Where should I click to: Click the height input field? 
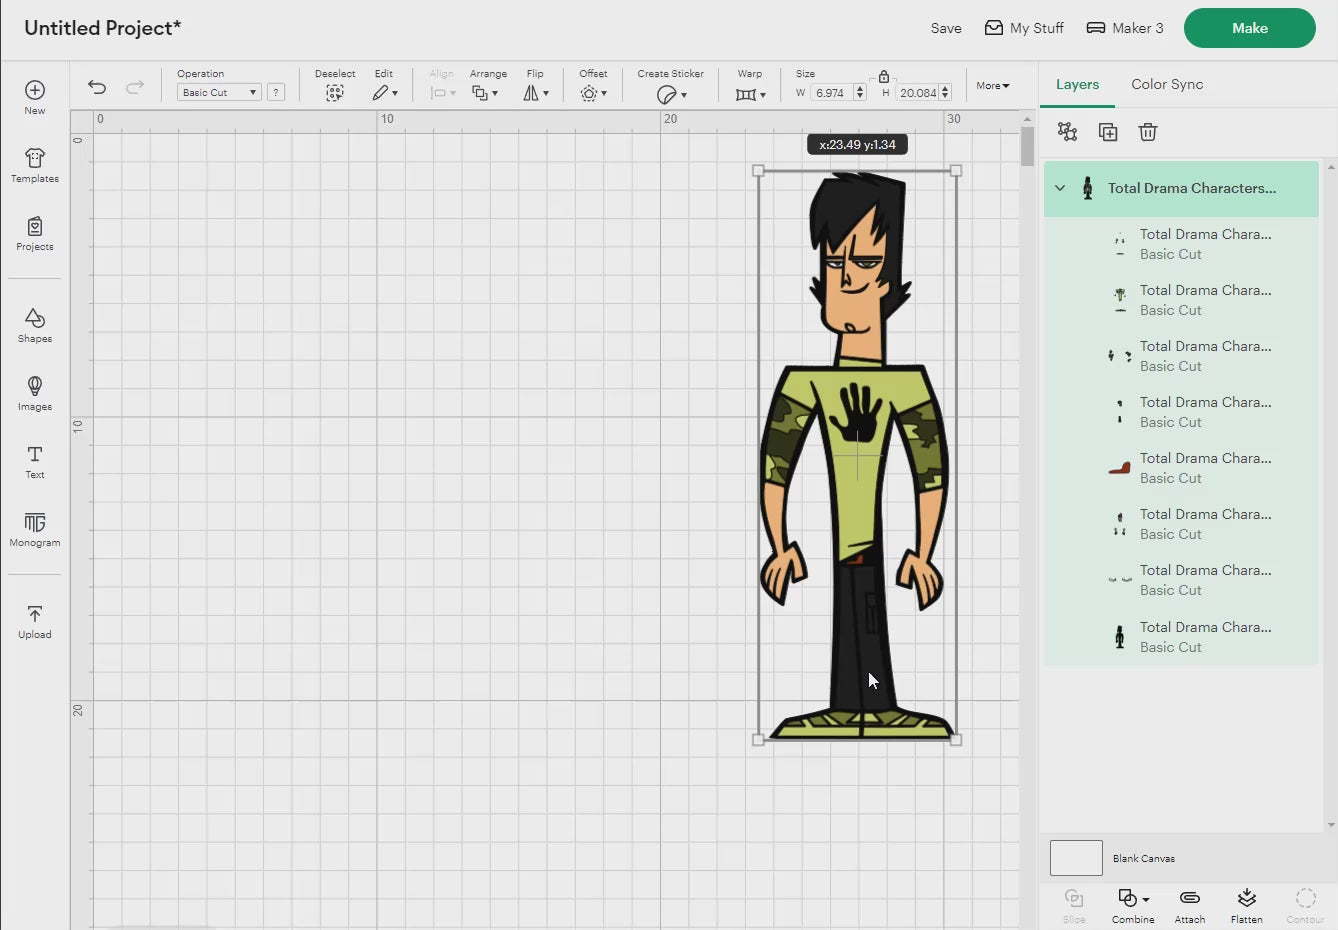tap(916, 92)
